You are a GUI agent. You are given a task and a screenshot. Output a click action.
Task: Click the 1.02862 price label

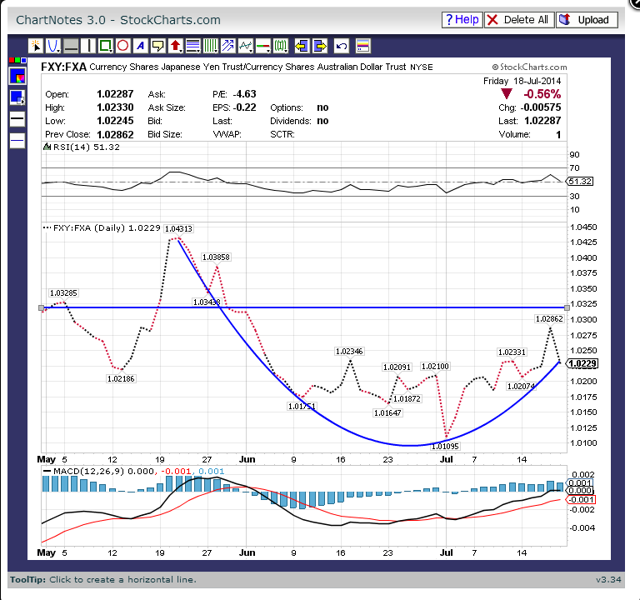pyautogui.click(x=549, y=319)
